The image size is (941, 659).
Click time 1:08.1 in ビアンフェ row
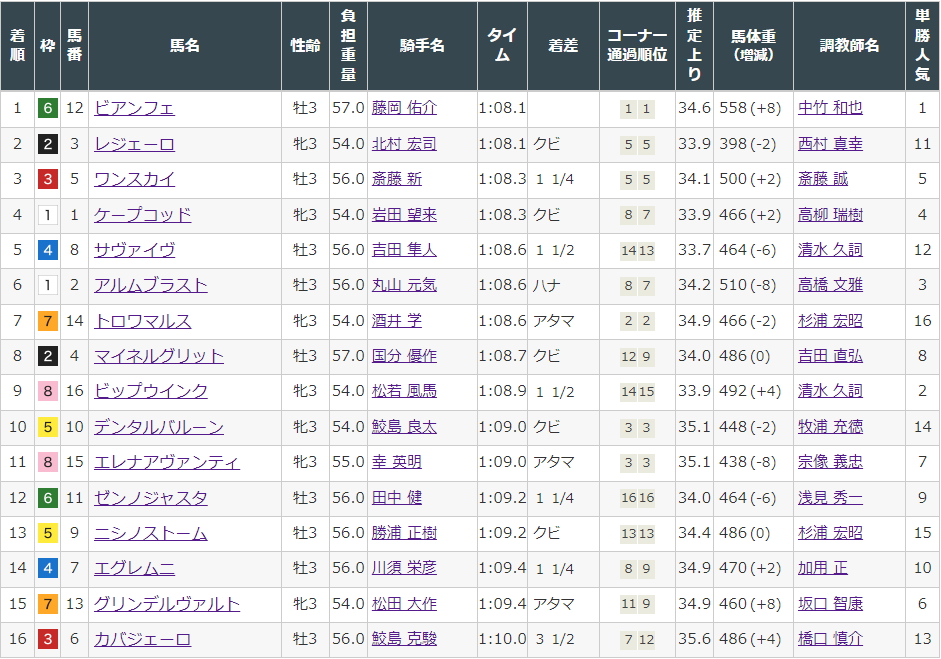pyautogui.click(x=502, y=108)
